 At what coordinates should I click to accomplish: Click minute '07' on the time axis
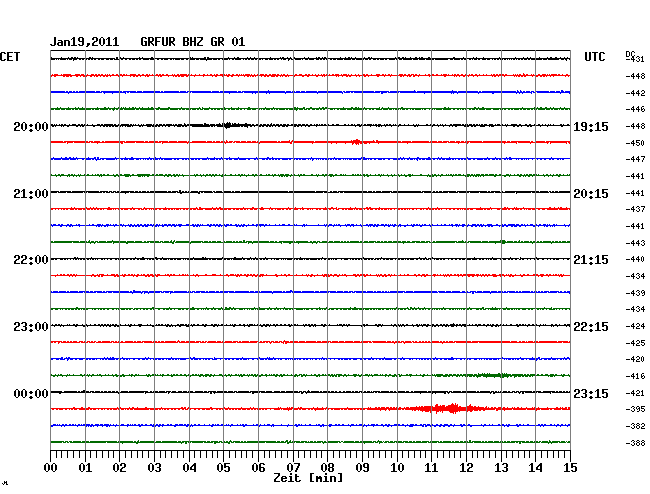293,467
